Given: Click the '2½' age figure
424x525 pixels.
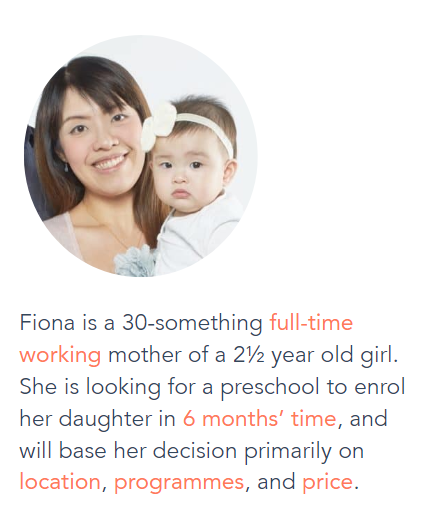Looking at the screenshot, I should pos(249,355).
